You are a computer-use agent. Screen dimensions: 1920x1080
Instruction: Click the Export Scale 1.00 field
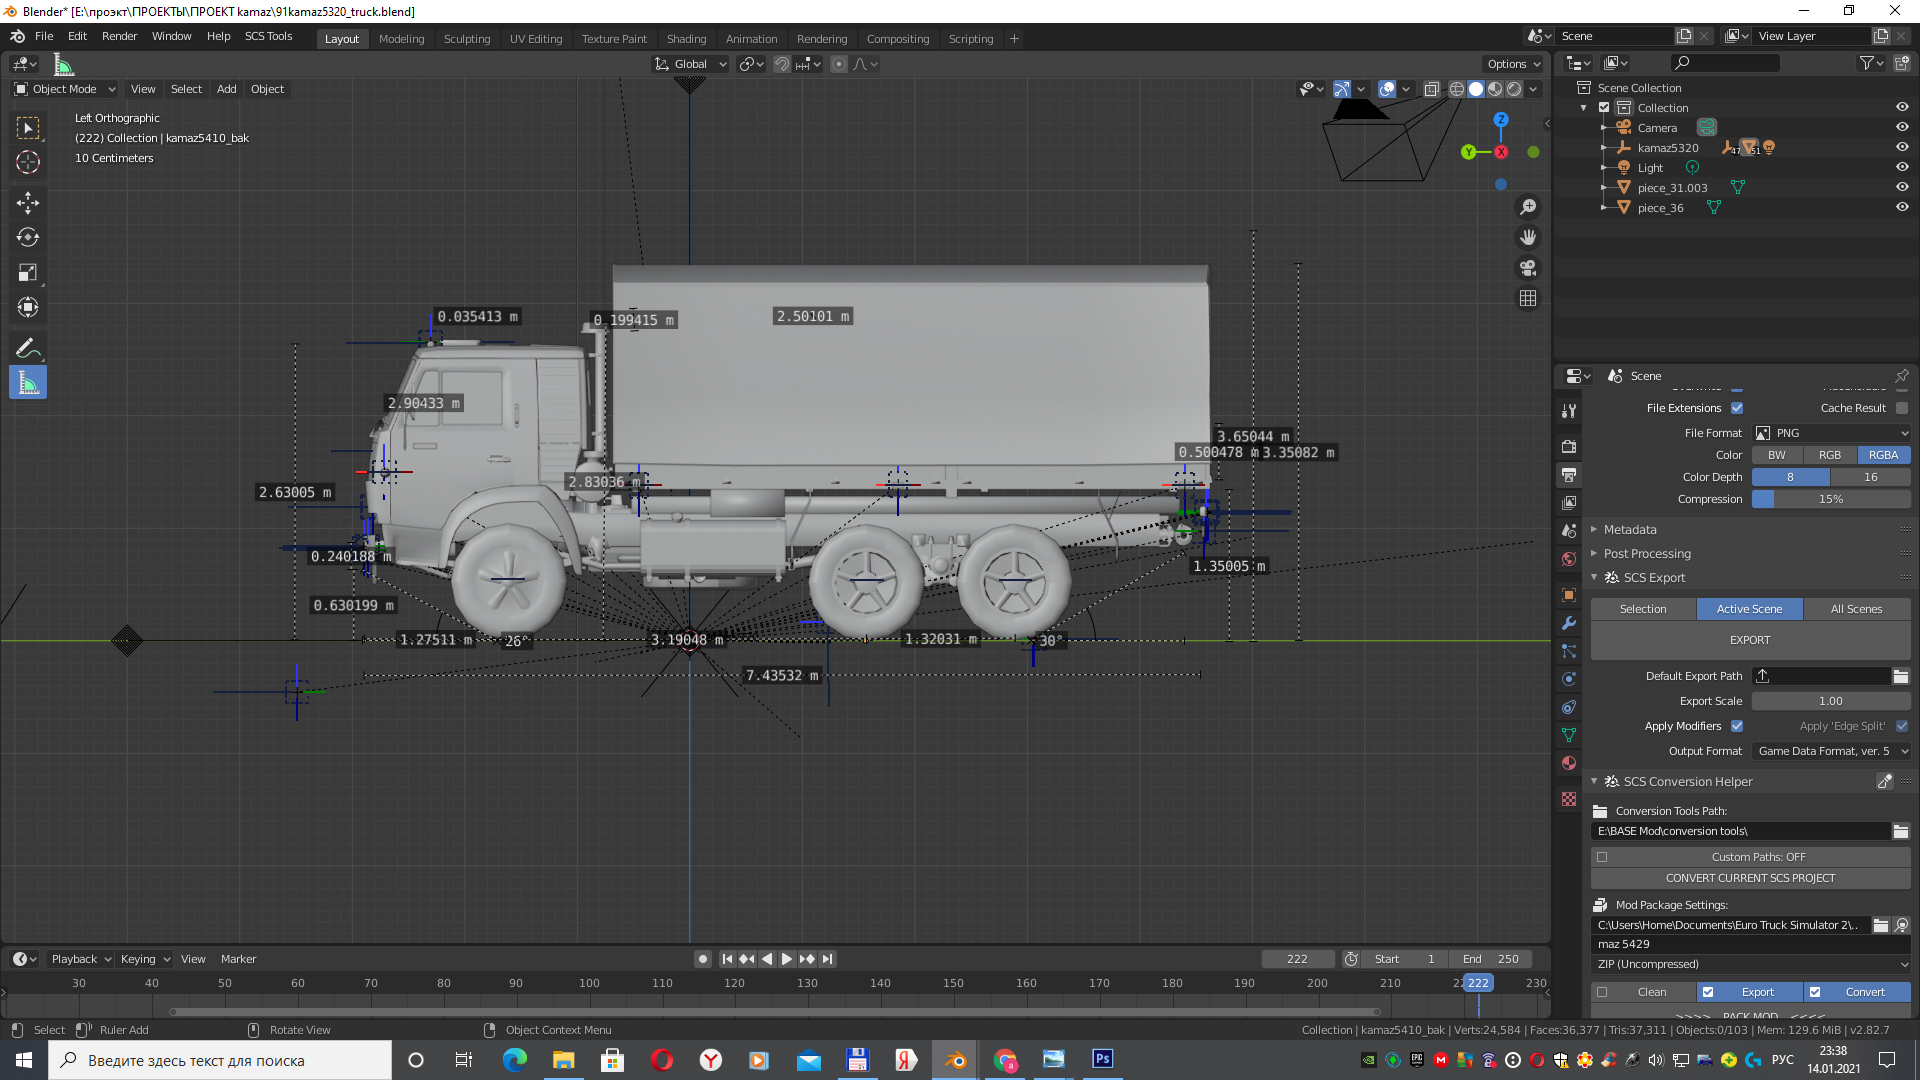(1831, 701)
